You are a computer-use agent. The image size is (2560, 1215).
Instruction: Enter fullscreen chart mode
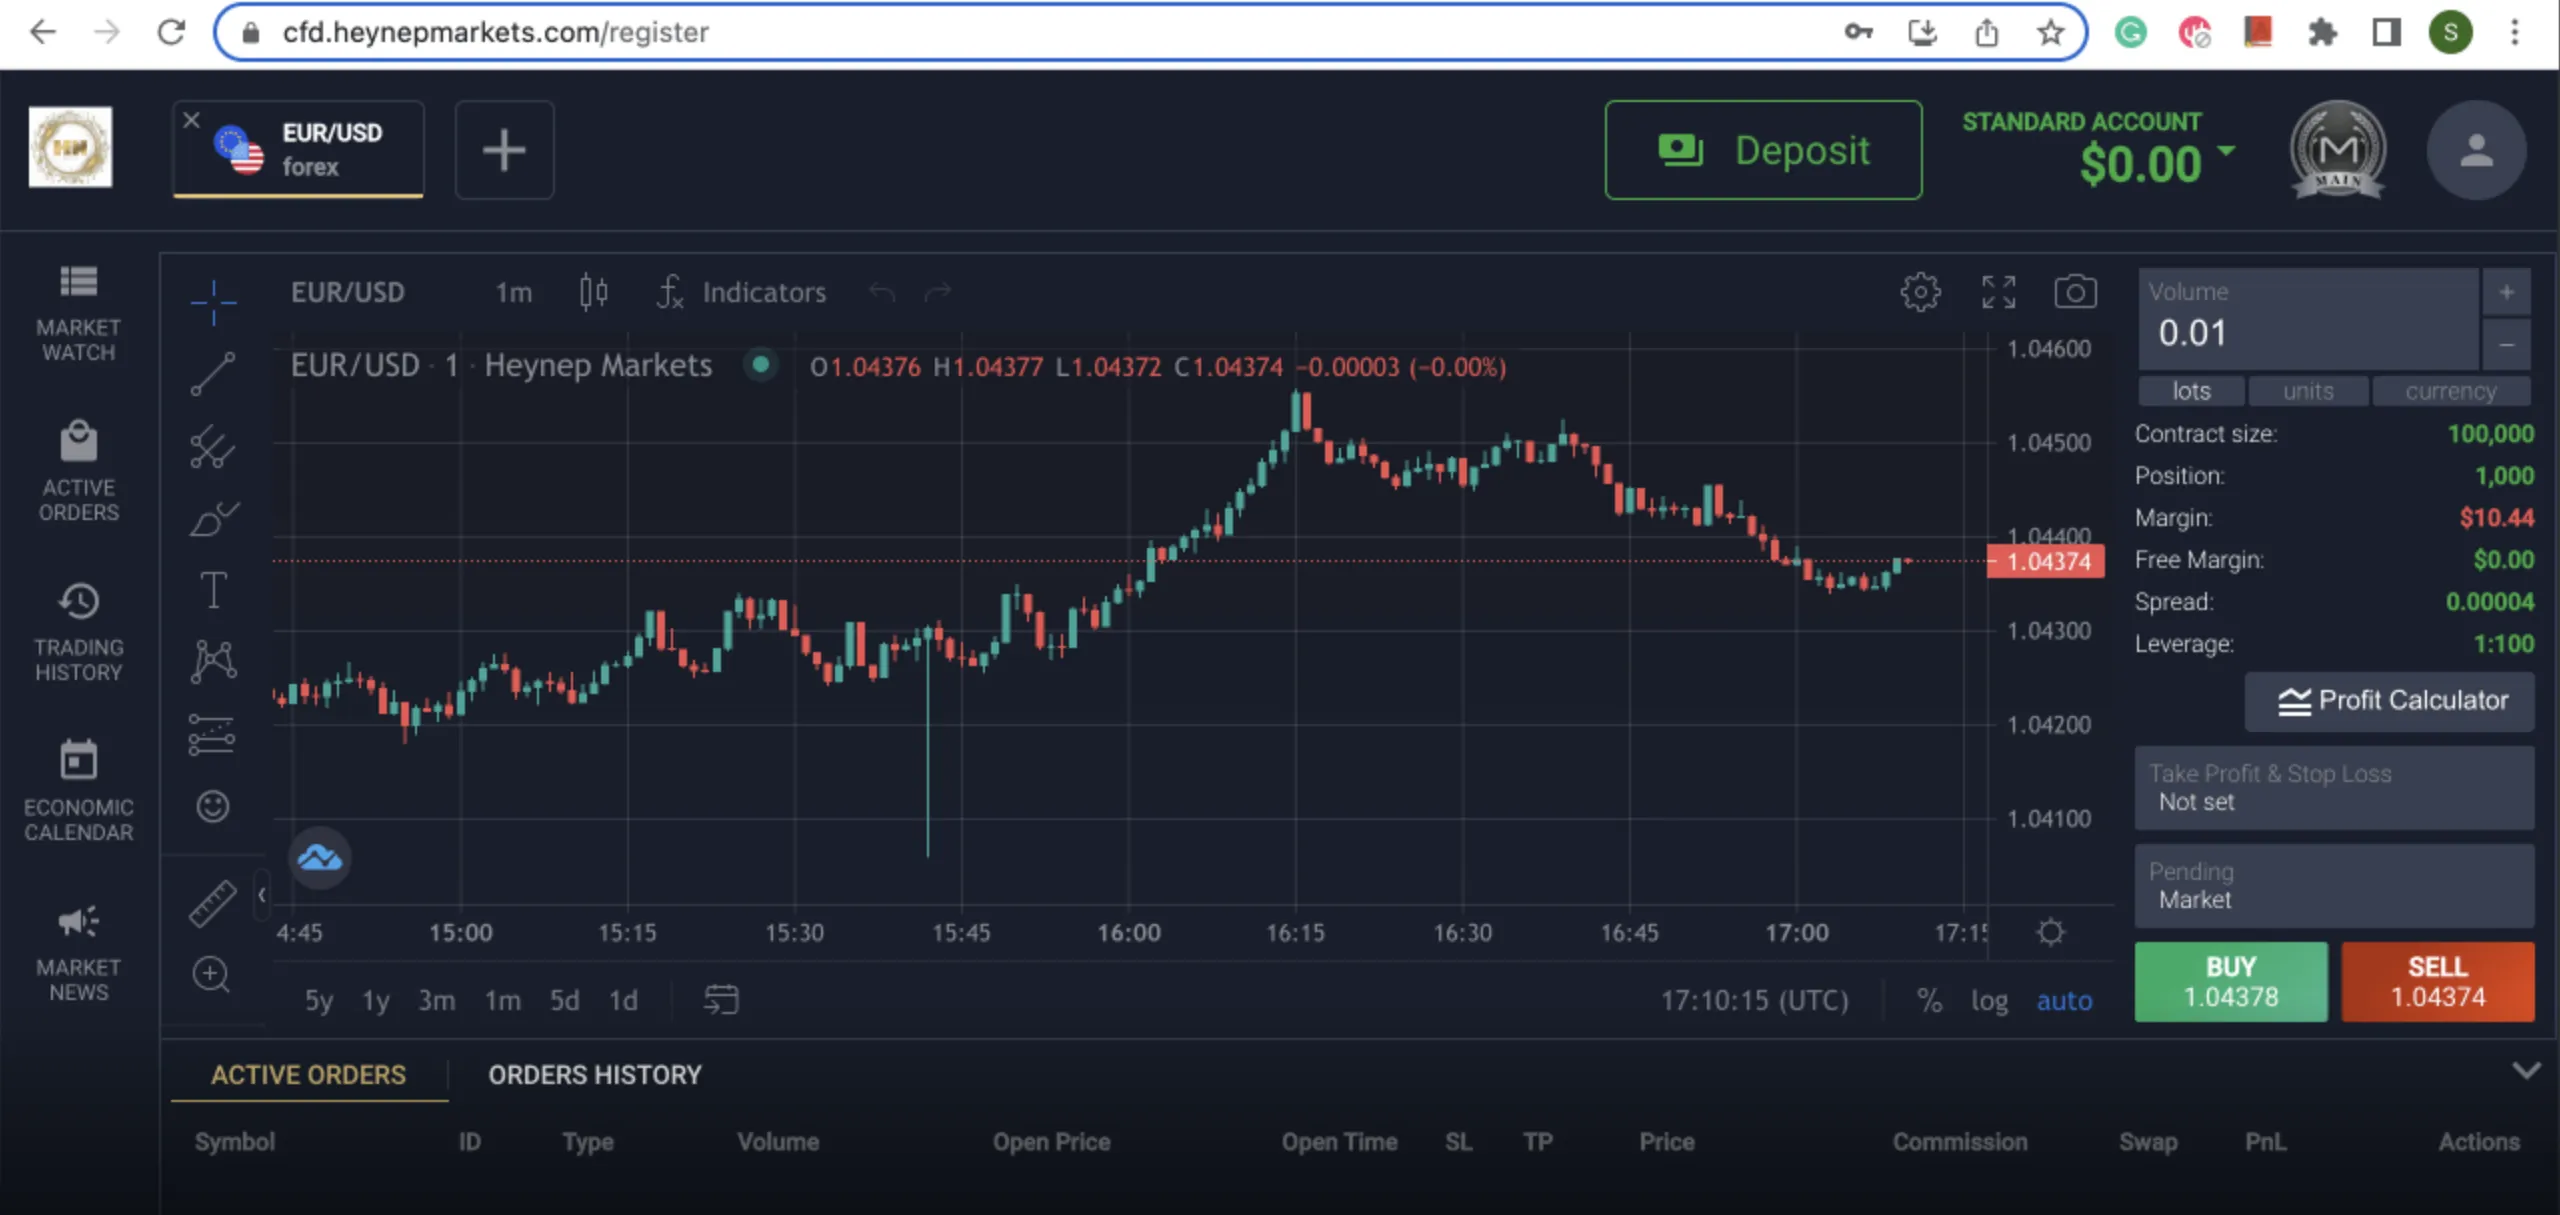click(x=1998, y=292)
